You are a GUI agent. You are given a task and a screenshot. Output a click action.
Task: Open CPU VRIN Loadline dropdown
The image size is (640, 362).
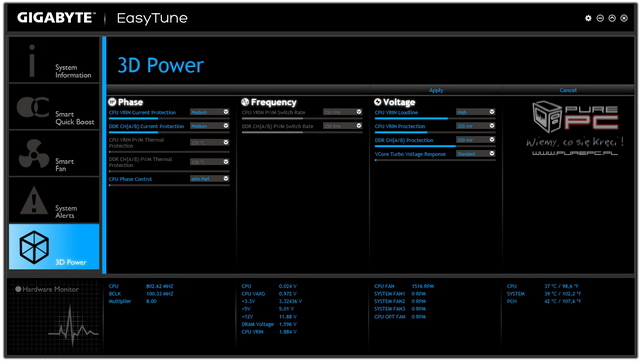click(476, 112)
